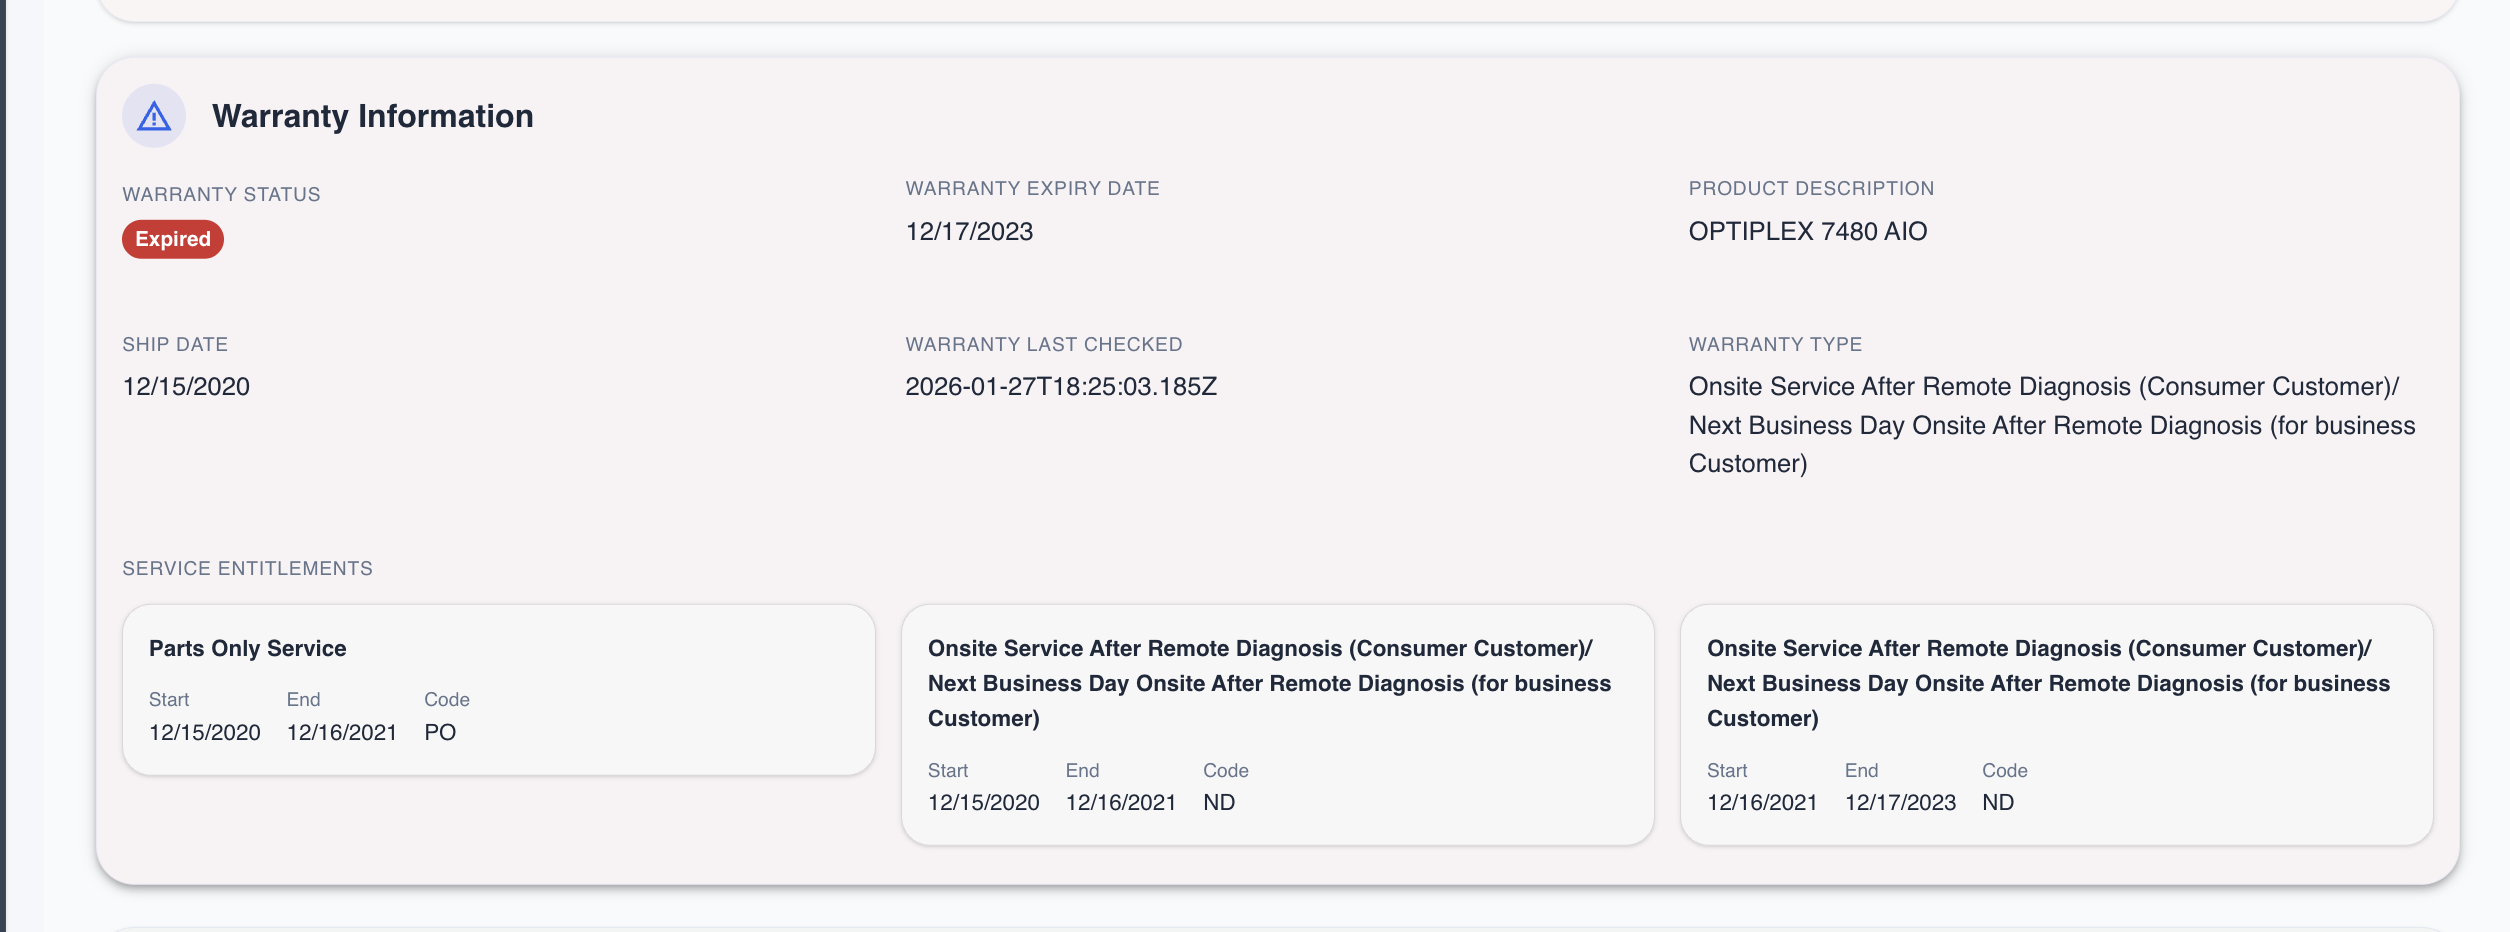The width and height of the screenshot is (2510, 932).
Task: Click the warning triangle icon beside Warranty Information
Action: point(154,116)
